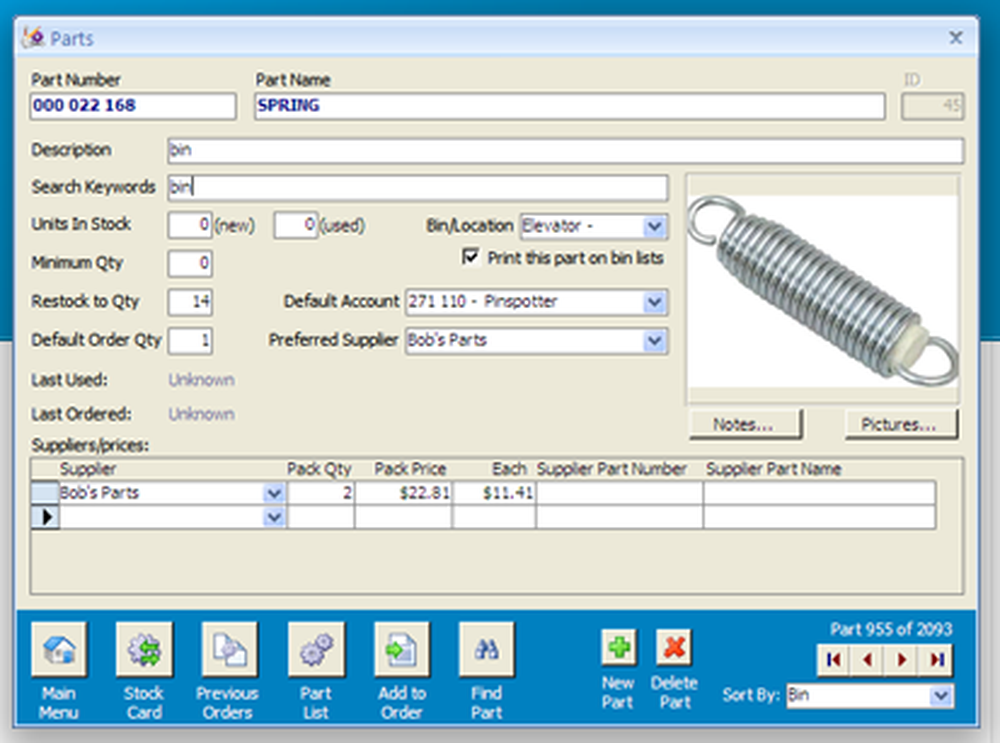The image size is (1000, 743).
Task: Change the Default Account selection
Action: [655, 302]
